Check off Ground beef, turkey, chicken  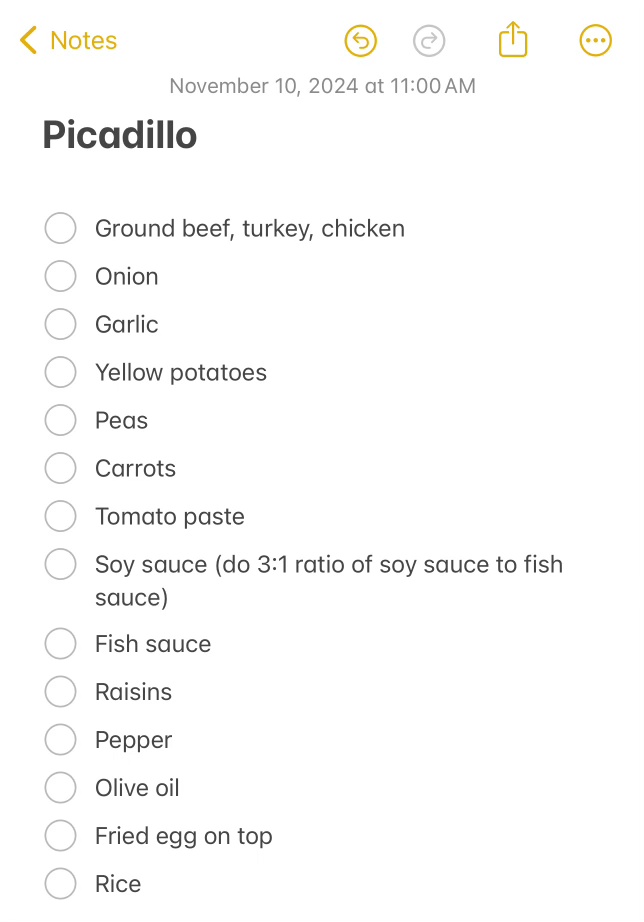[x=61, y=228]
